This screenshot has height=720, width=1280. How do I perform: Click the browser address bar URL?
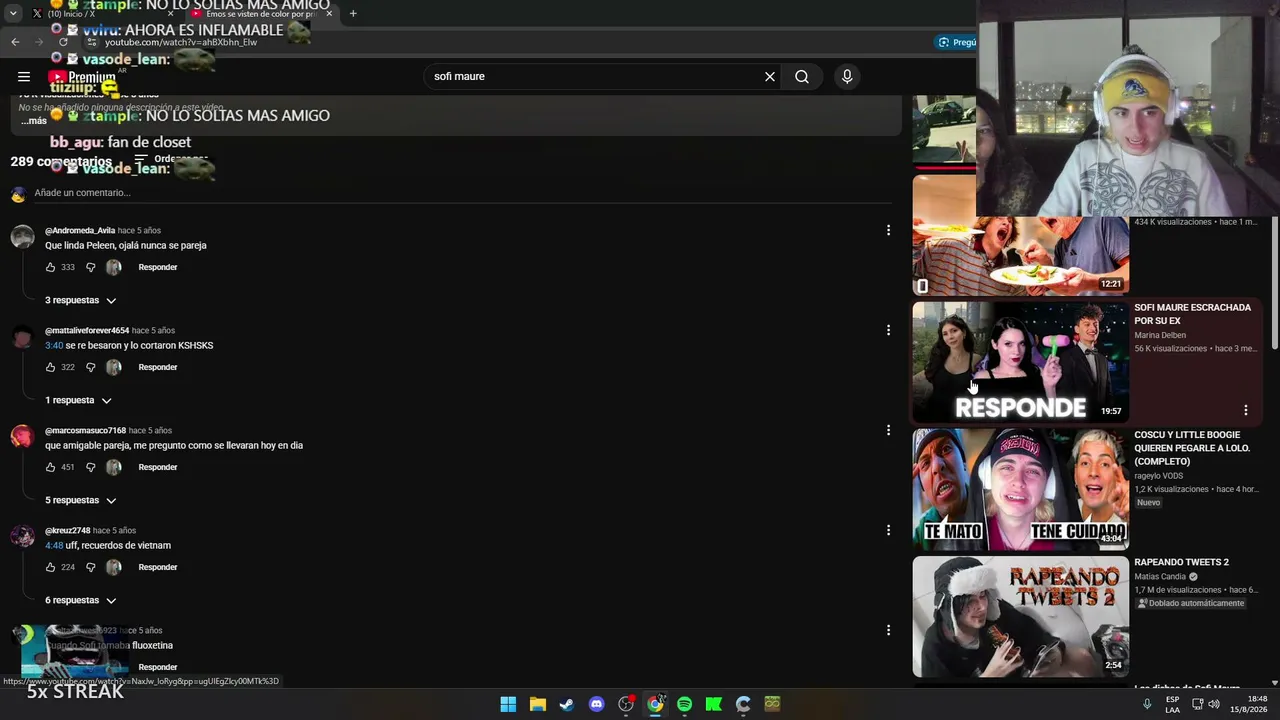(181, 42)
